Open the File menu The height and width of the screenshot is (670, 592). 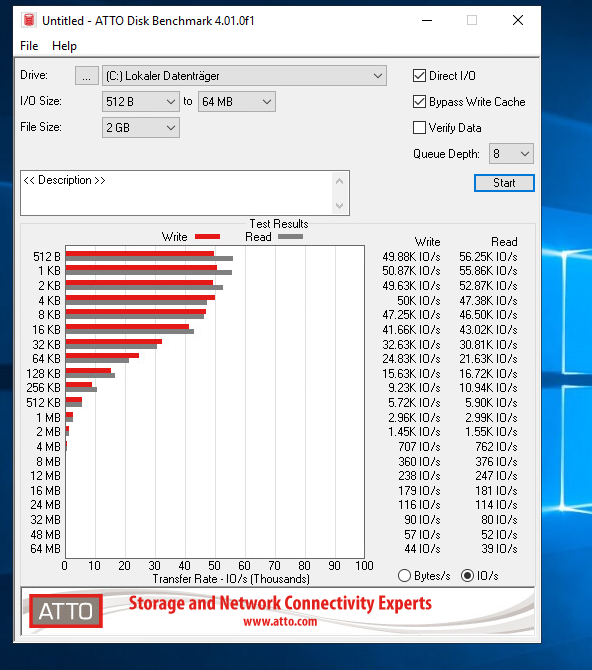(29, 46)
